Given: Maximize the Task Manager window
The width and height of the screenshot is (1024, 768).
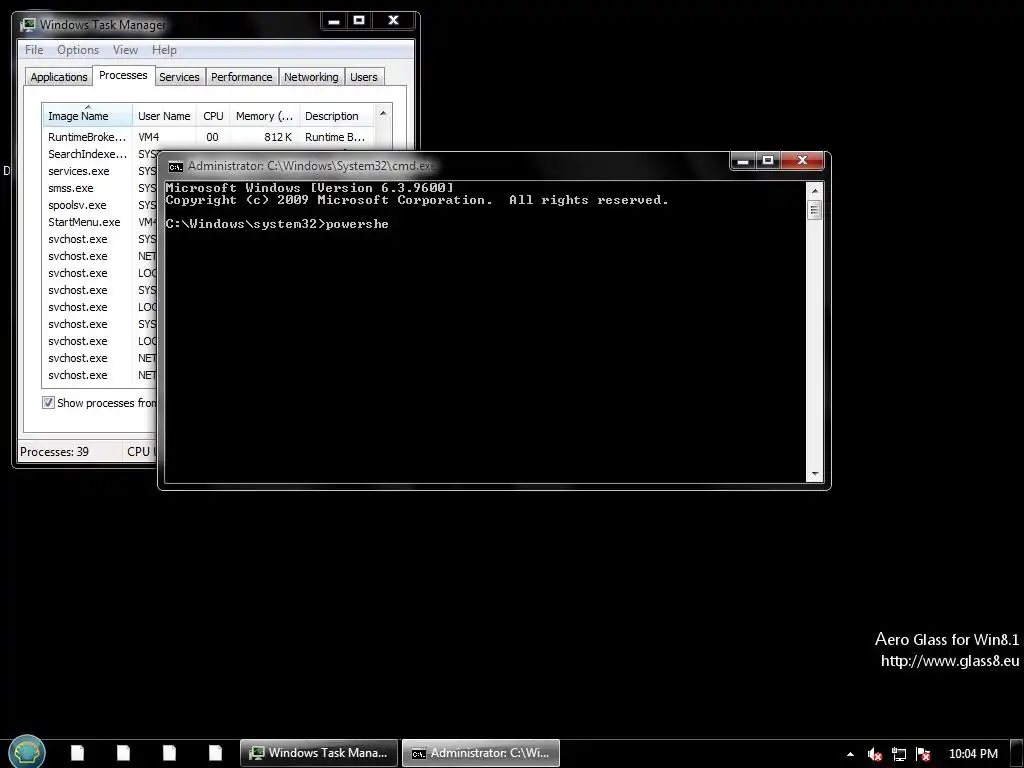Looking at the screenshot, I should (359, 21).
